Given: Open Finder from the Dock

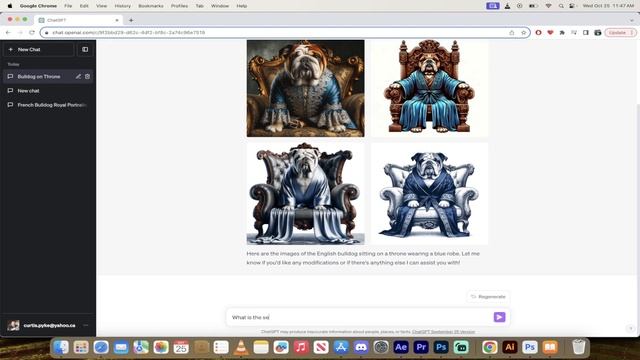Looking at the screenshot, I should point(61,347).
